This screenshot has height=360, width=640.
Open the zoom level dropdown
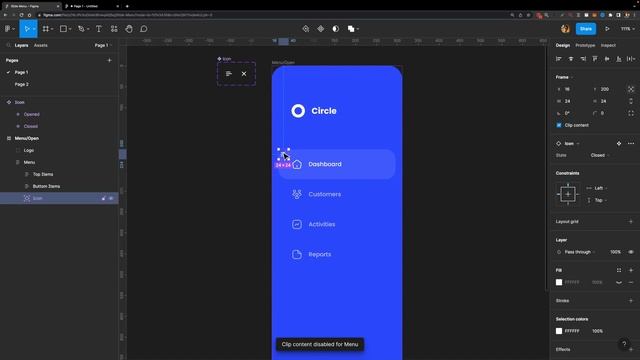(628, 29)
